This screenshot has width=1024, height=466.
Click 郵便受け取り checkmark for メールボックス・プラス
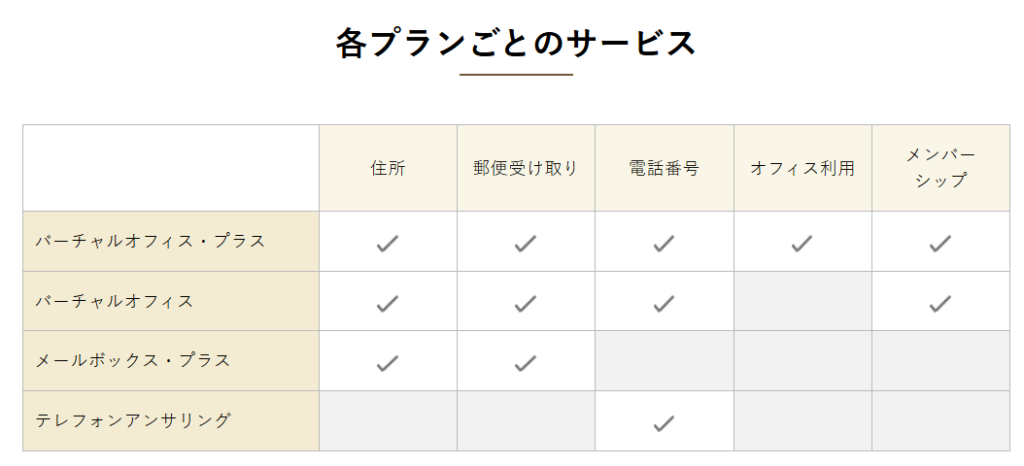pos(525,363)
